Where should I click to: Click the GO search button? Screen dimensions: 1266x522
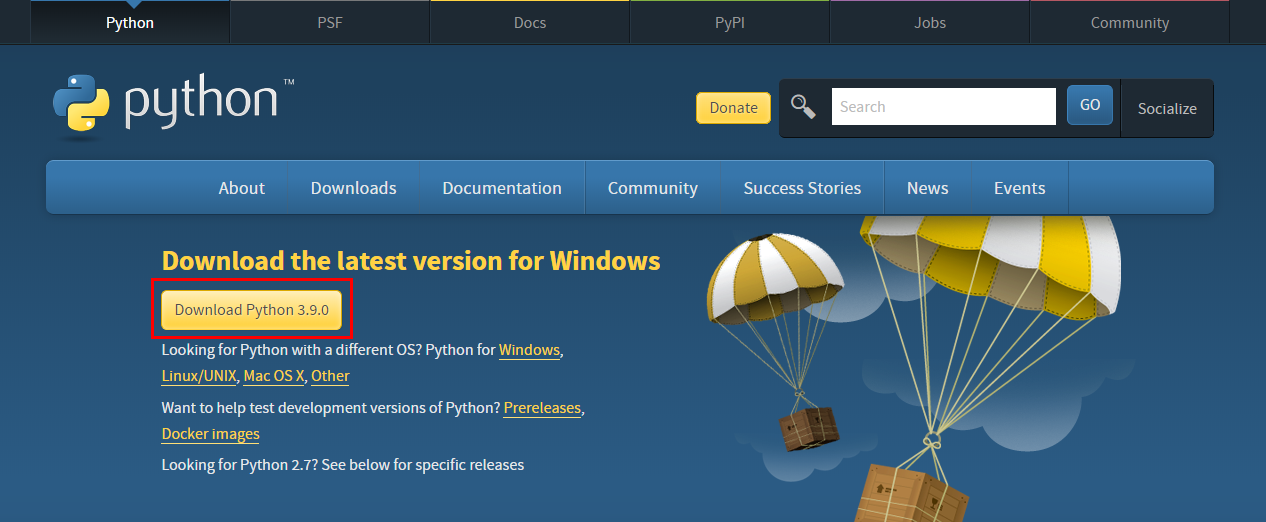[x=1090, y=105]
